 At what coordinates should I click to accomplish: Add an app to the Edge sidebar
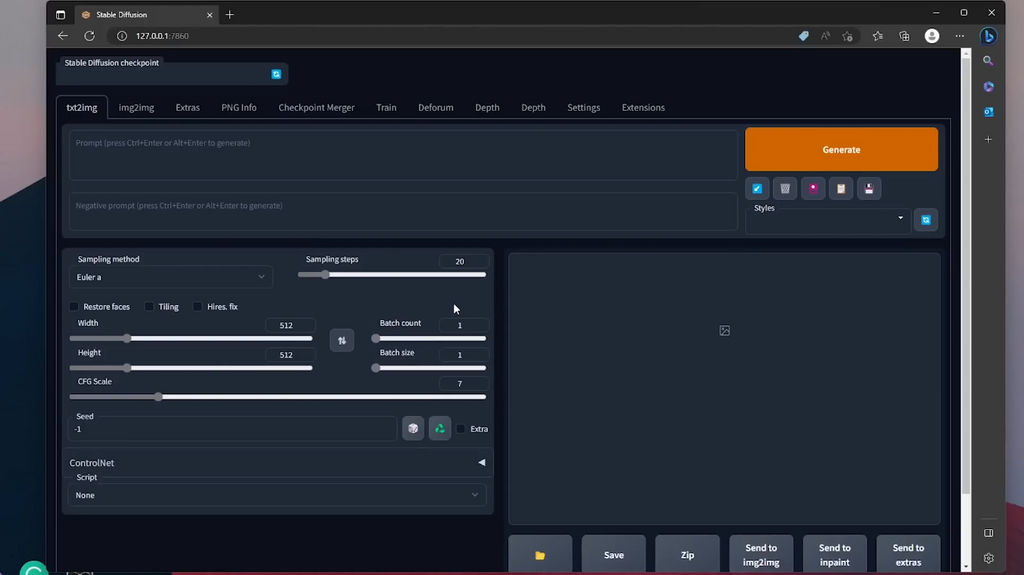pos(988,139)
